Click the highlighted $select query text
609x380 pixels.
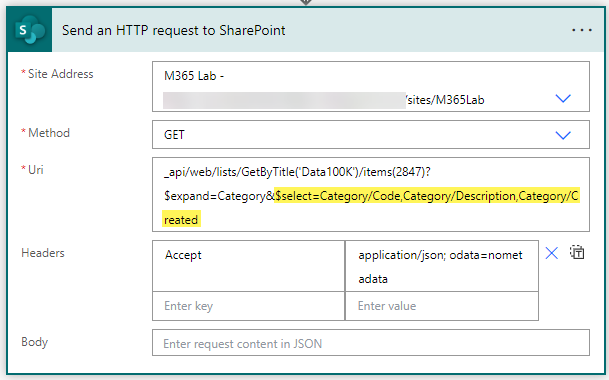[x=426, y=196]
